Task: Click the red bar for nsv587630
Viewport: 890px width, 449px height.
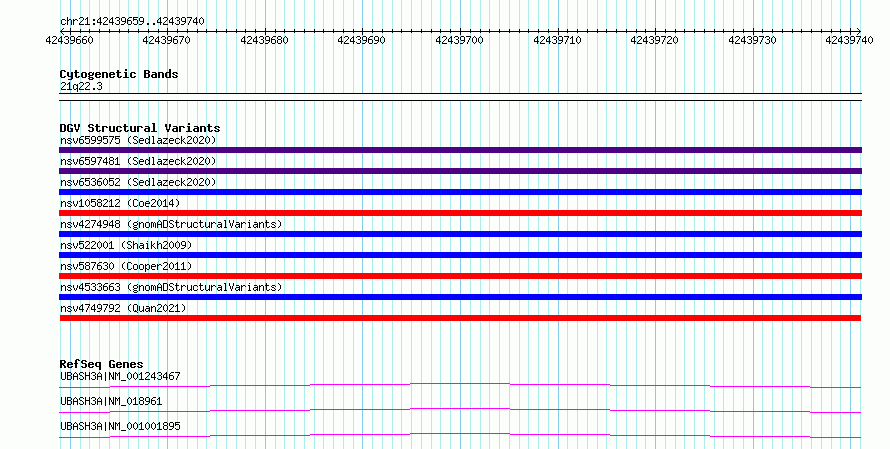Action: [x=460, y=276]
